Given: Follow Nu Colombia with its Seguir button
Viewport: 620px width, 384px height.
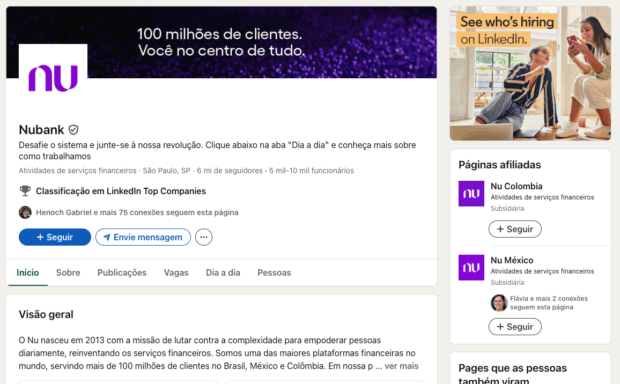Looking at the screenshot, I should click(x=515, y=229).
